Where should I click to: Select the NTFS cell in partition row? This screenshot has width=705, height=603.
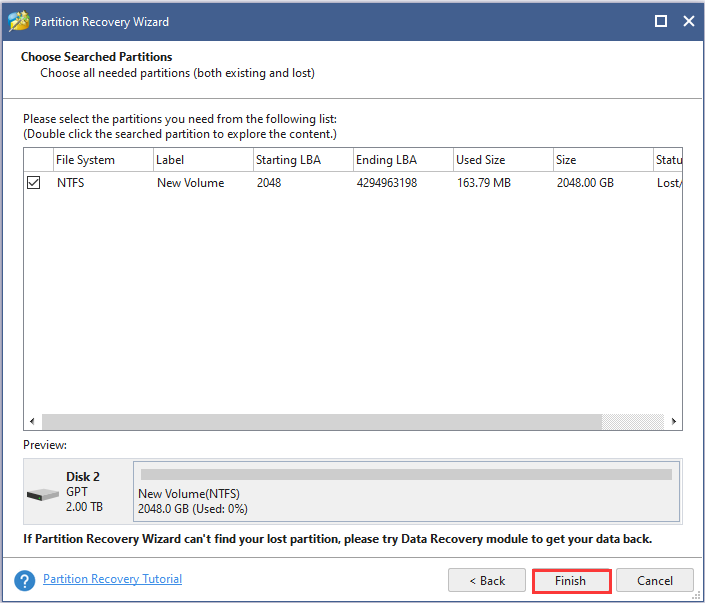tap(71, 183)
